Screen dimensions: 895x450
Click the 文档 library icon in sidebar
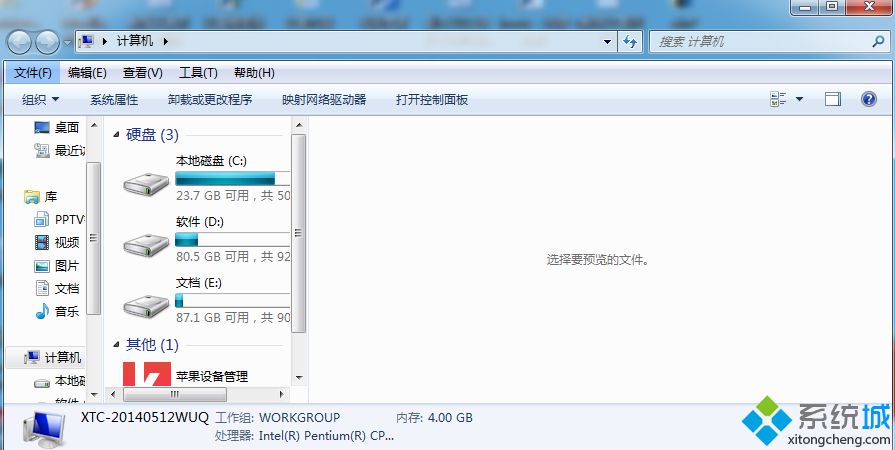[42, 288]
